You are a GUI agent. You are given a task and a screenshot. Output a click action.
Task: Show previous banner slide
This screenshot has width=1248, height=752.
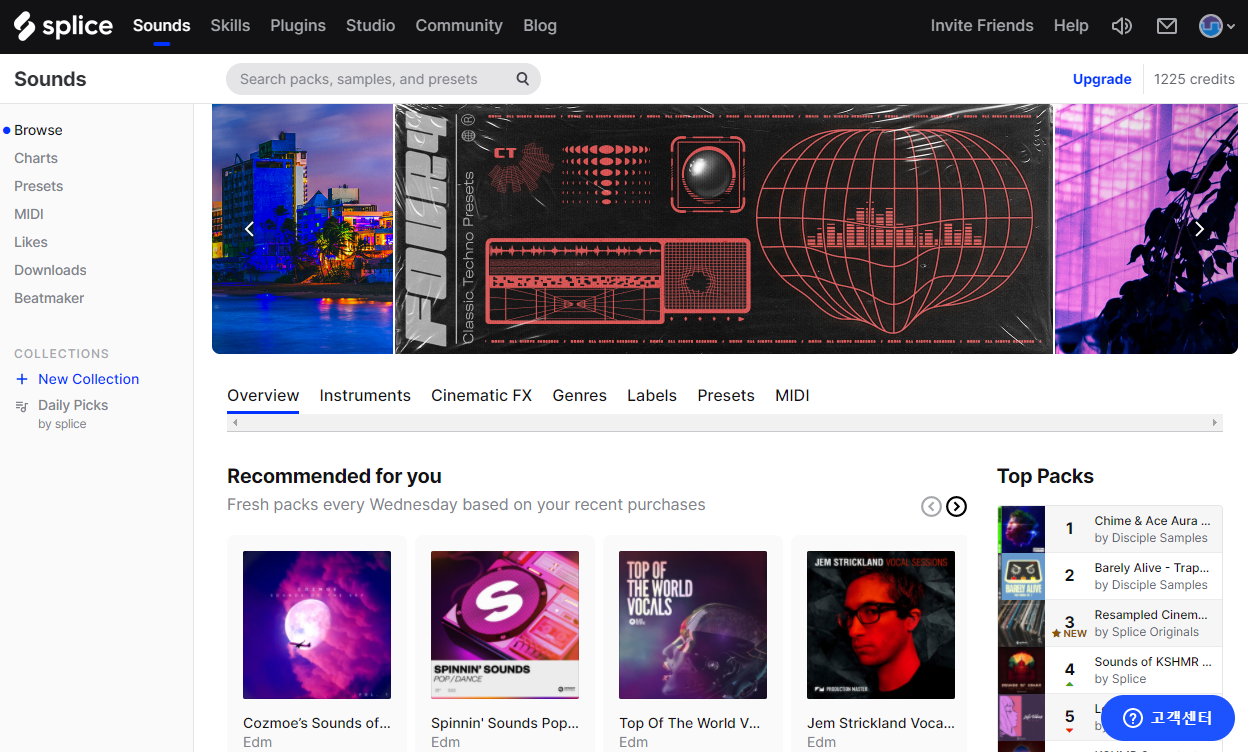(250, 229)
